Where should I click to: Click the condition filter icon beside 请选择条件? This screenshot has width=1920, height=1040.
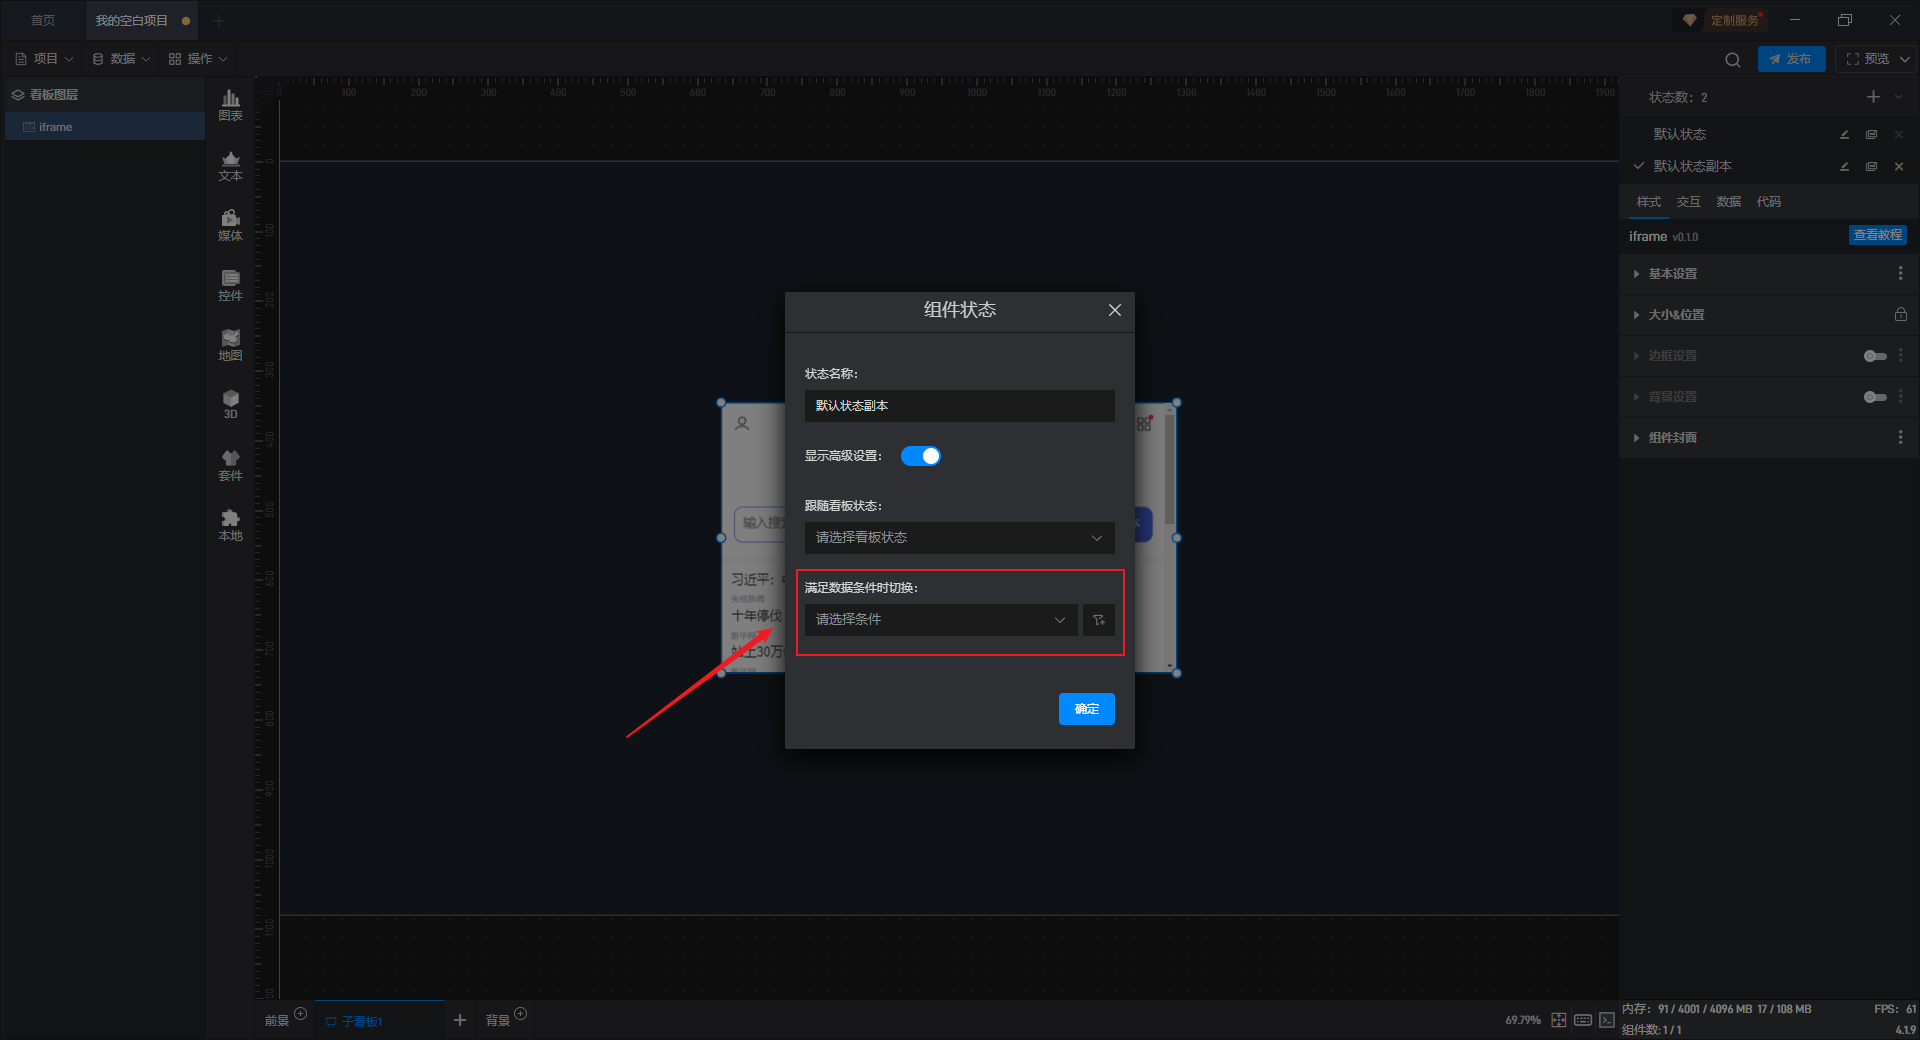[1099, 620]
